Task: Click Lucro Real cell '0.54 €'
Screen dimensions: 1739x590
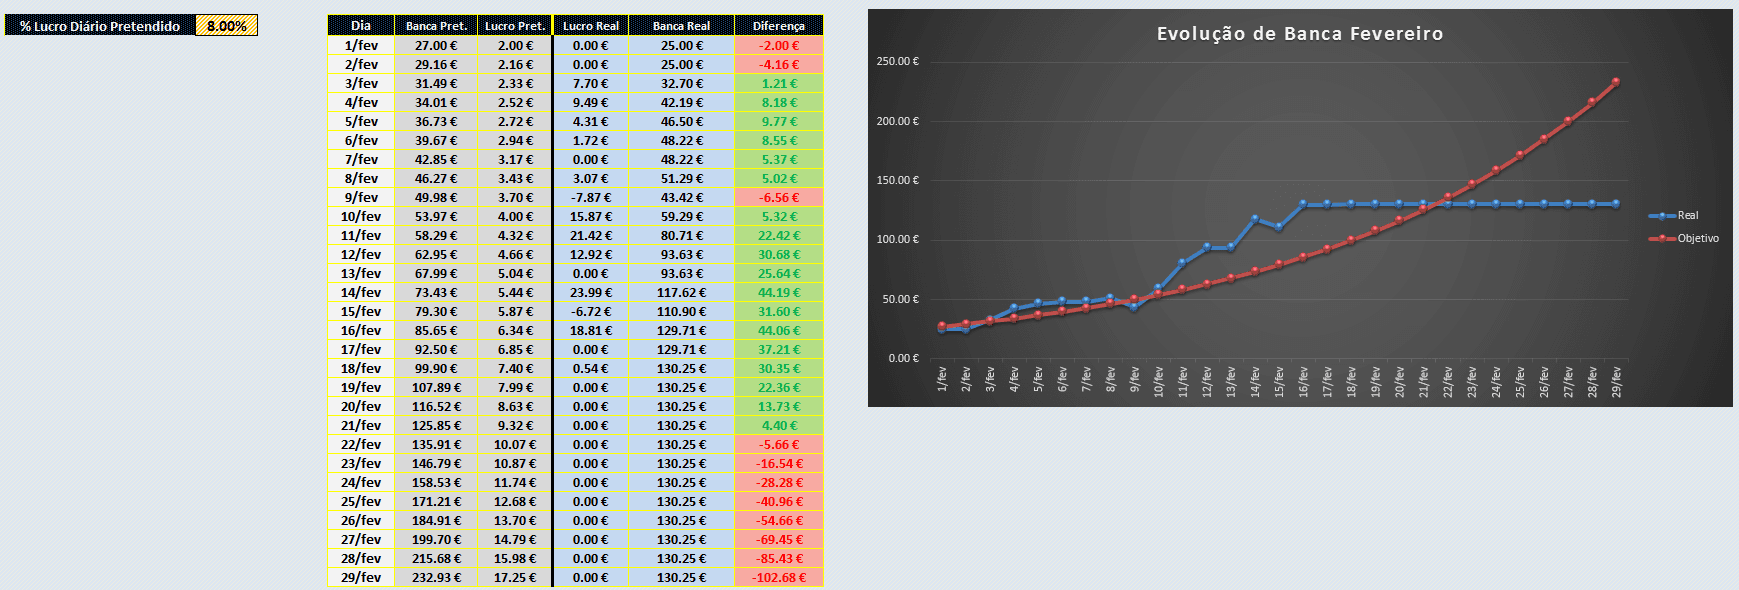Action: [591, 368]
